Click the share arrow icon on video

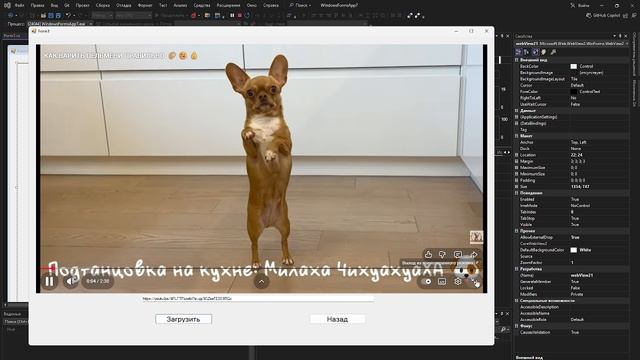point(473,255)
